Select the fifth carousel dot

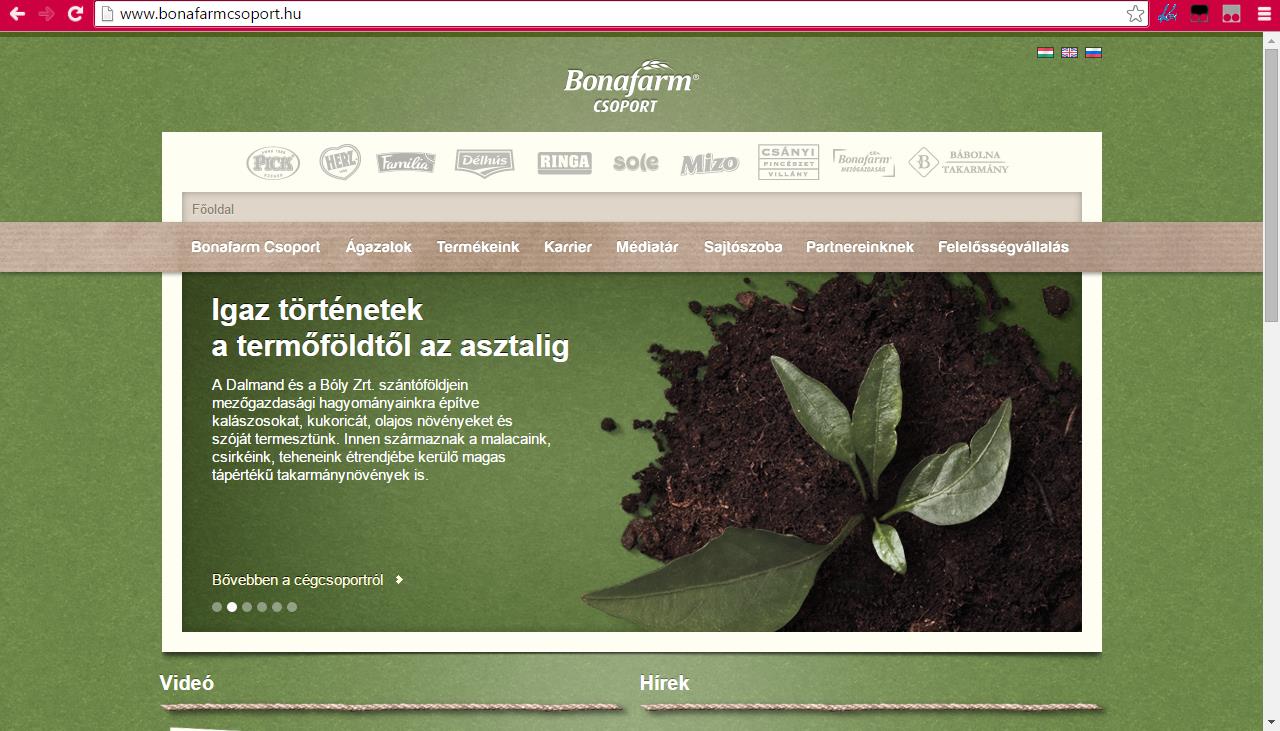(277, 607)
